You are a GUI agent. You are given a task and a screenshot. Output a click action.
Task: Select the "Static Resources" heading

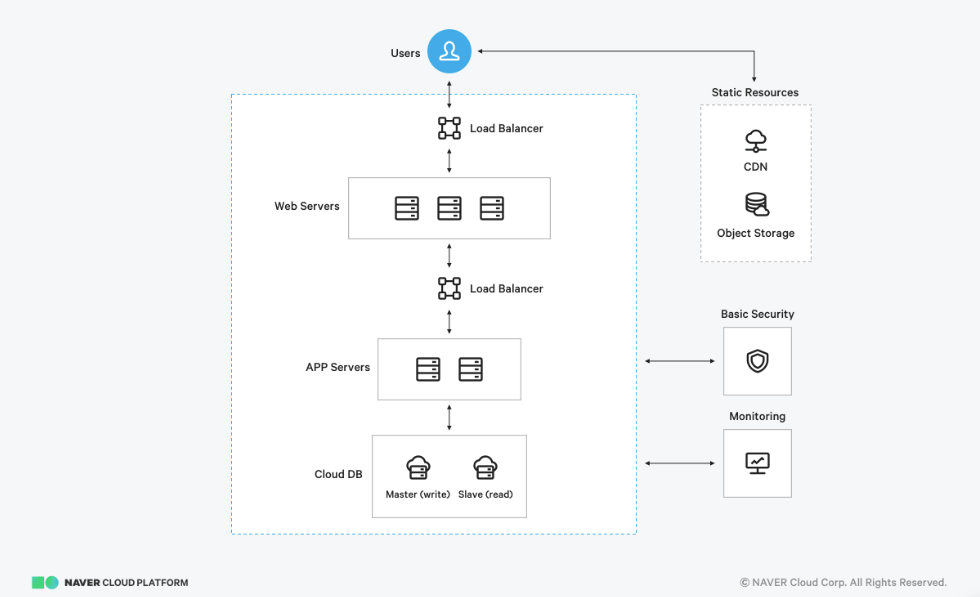pyautogui.click(x=755, y=92)
